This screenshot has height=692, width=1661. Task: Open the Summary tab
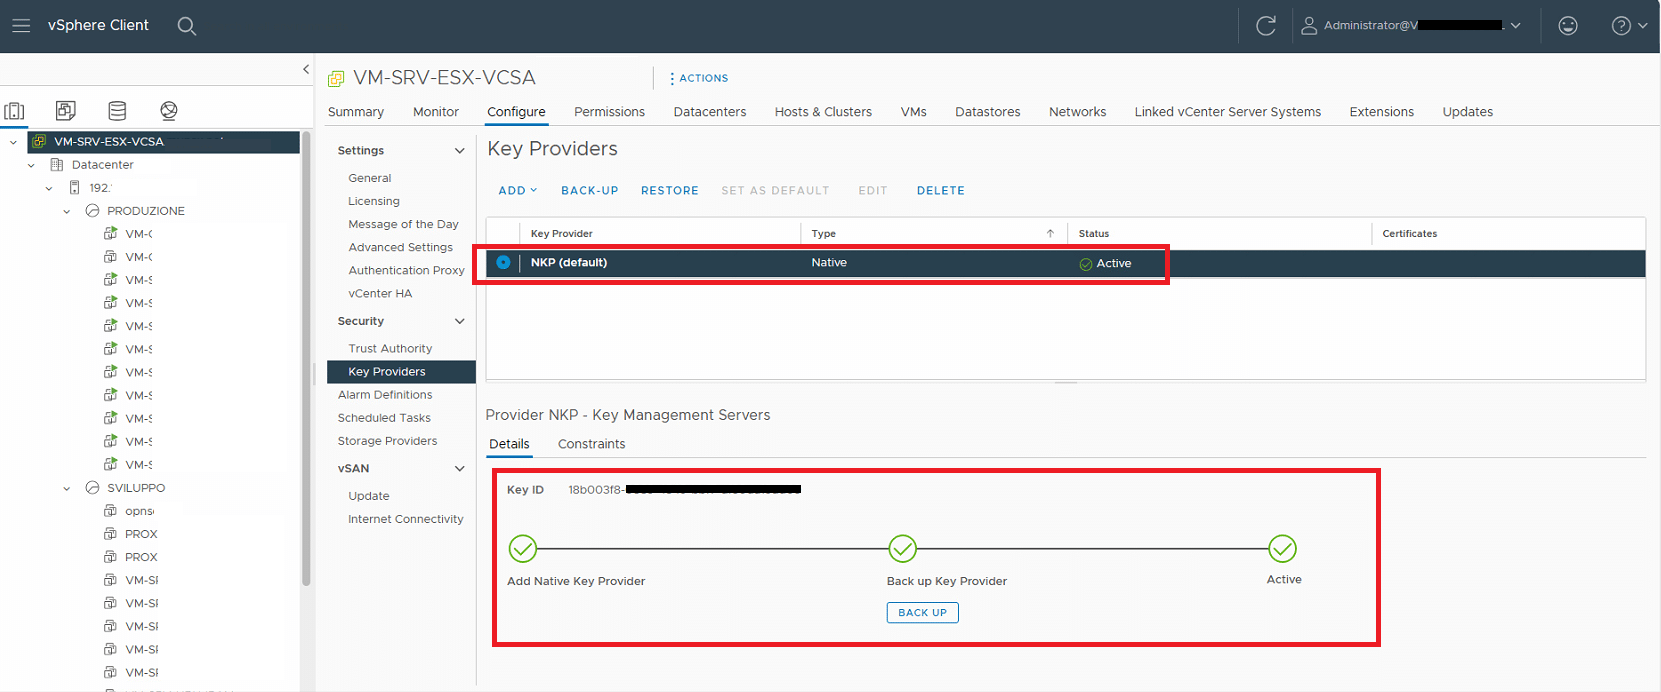click(356, 112)
